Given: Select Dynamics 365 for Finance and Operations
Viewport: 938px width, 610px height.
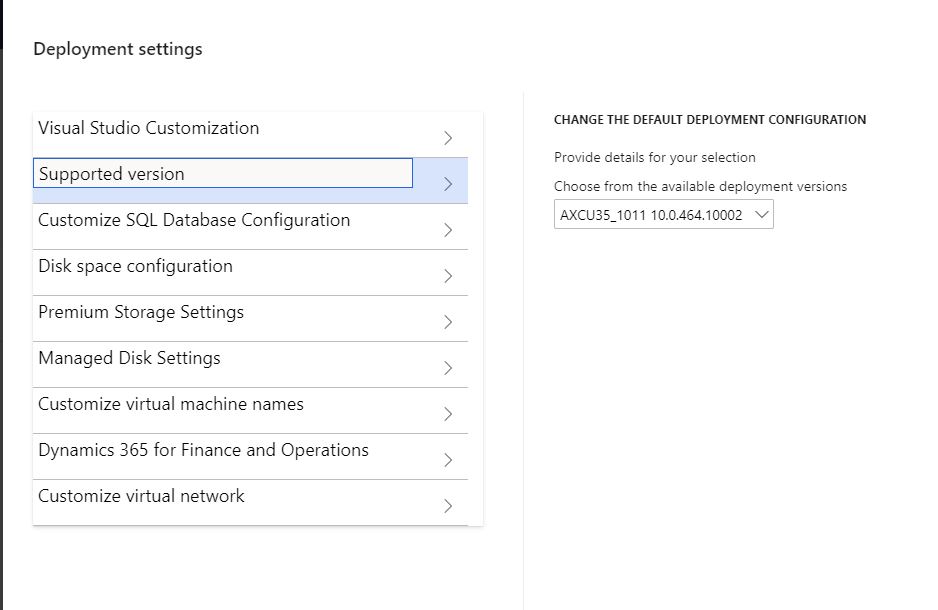Looking at the screenshot, I should [203, 451].
